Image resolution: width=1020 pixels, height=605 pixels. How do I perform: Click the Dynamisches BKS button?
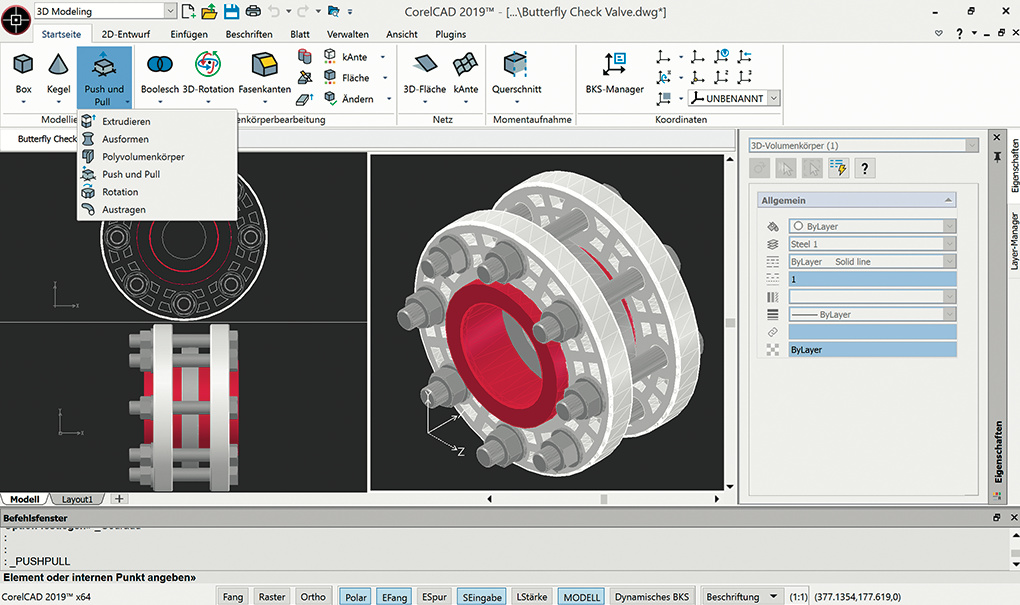(x=652, y=597)
